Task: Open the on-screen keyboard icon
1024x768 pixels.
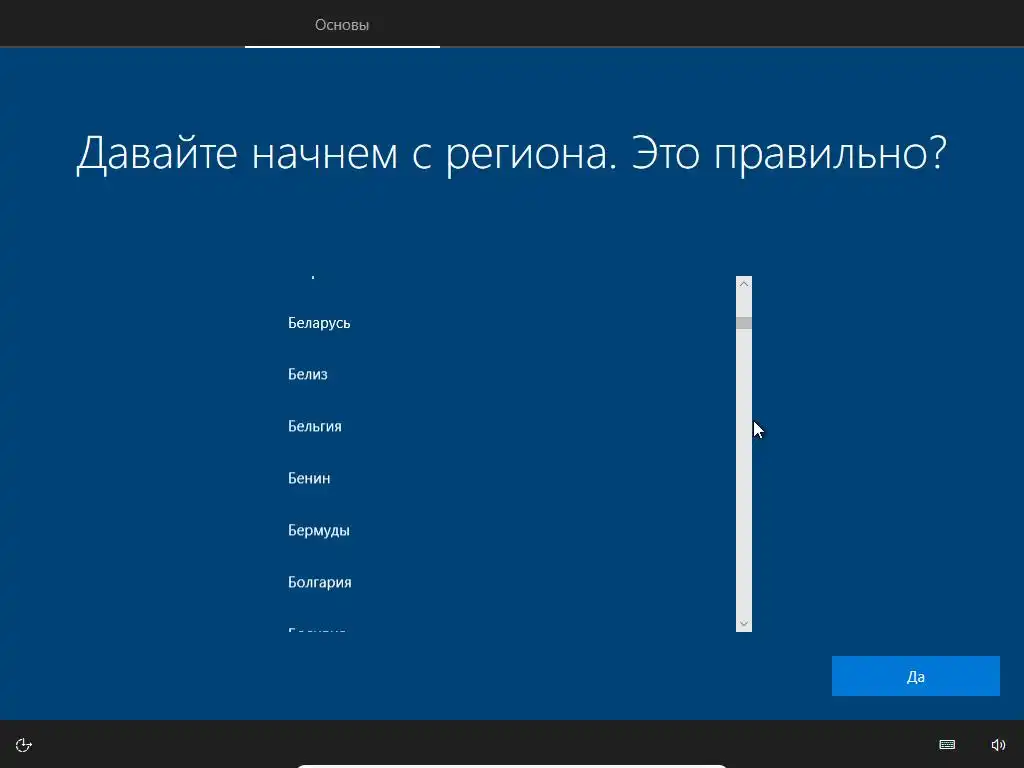Action: tap(947, 745)
